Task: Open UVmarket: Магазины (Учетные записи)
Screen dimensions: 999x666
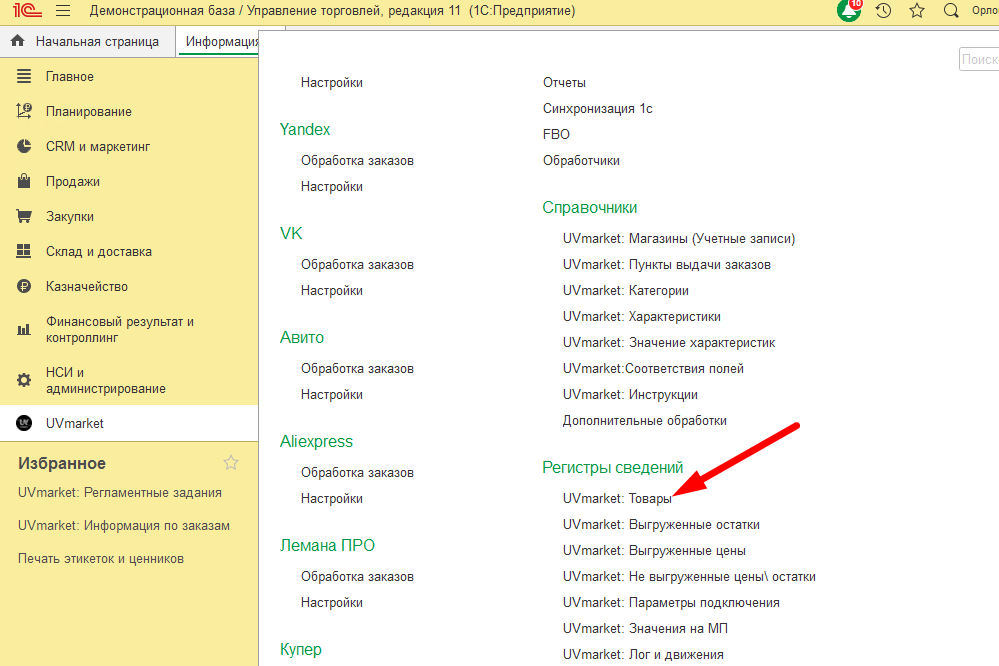Action: [679, 238]
